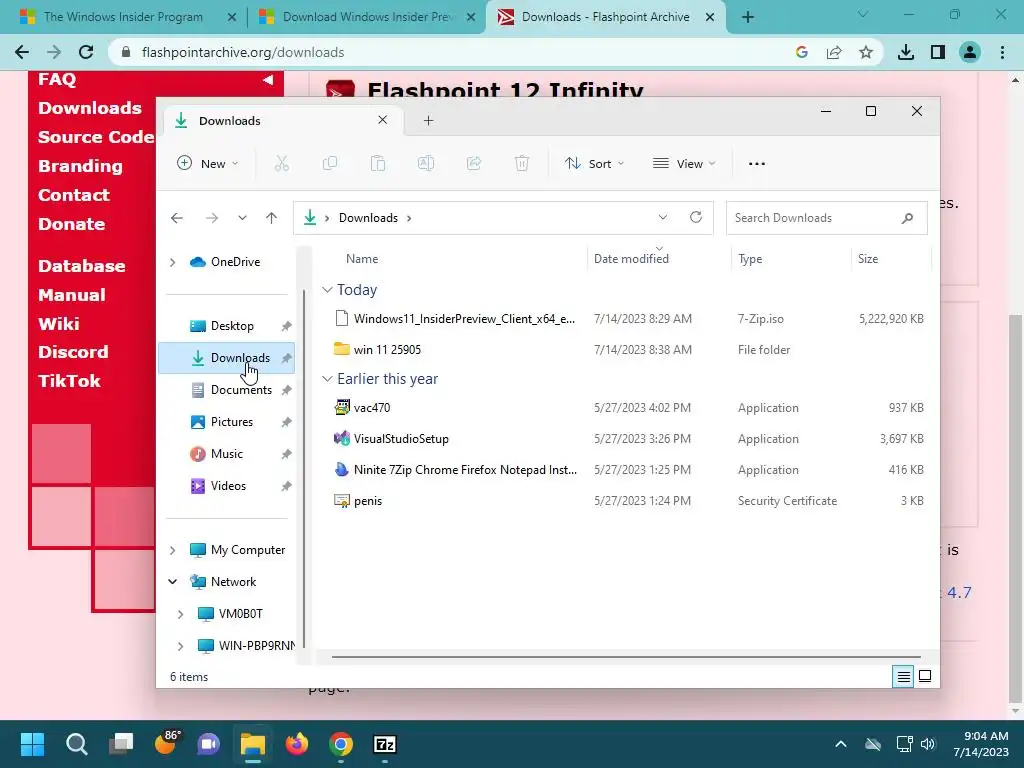
Task: Expand My Computer in navigation pane
Action: [x=172, y=551]
